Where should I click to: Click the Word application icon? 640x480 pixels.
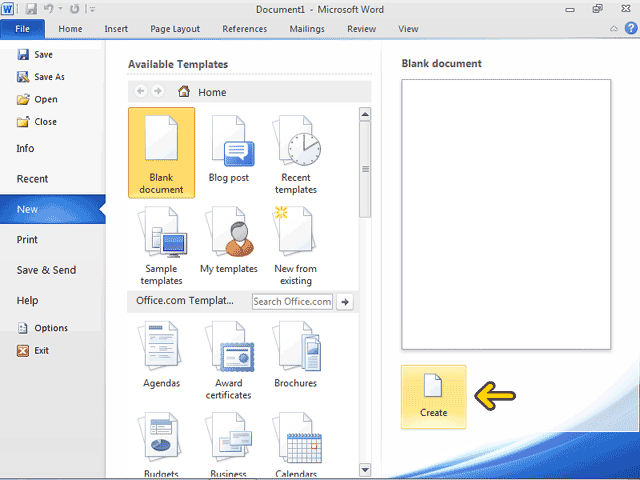(7, 9)
